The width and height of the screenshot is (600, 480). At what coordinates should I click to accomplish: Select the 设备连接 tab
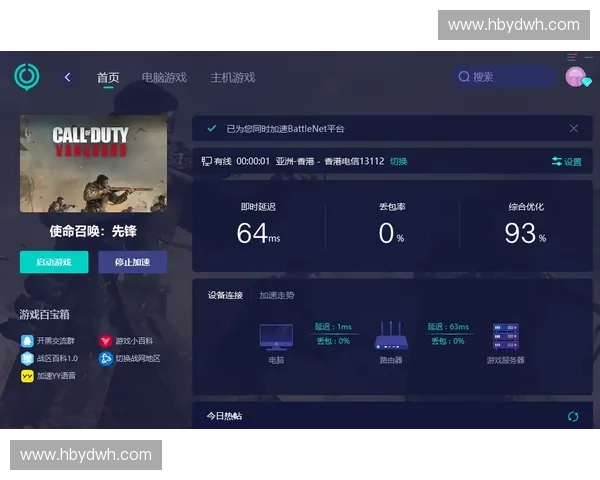point(225,295)
